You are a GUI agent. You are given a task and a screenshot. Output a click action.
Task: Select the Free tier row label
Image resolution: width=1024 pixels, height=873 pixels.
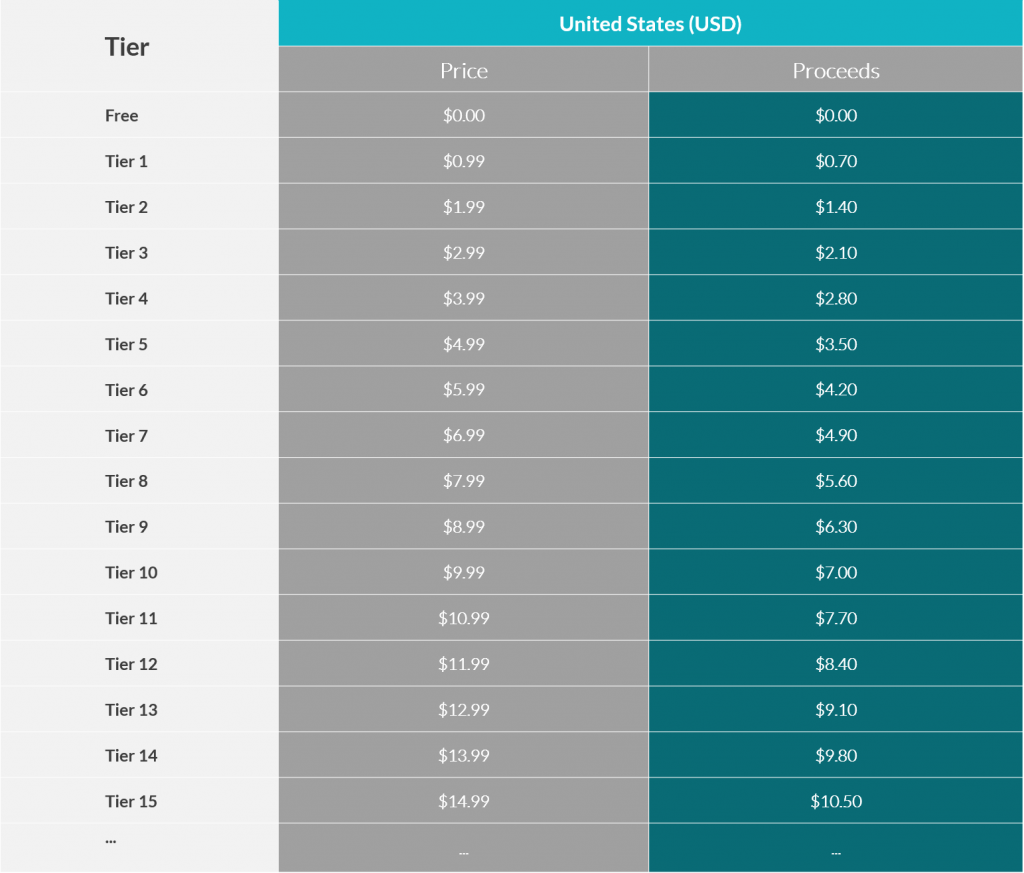click(x=121, y=116)
